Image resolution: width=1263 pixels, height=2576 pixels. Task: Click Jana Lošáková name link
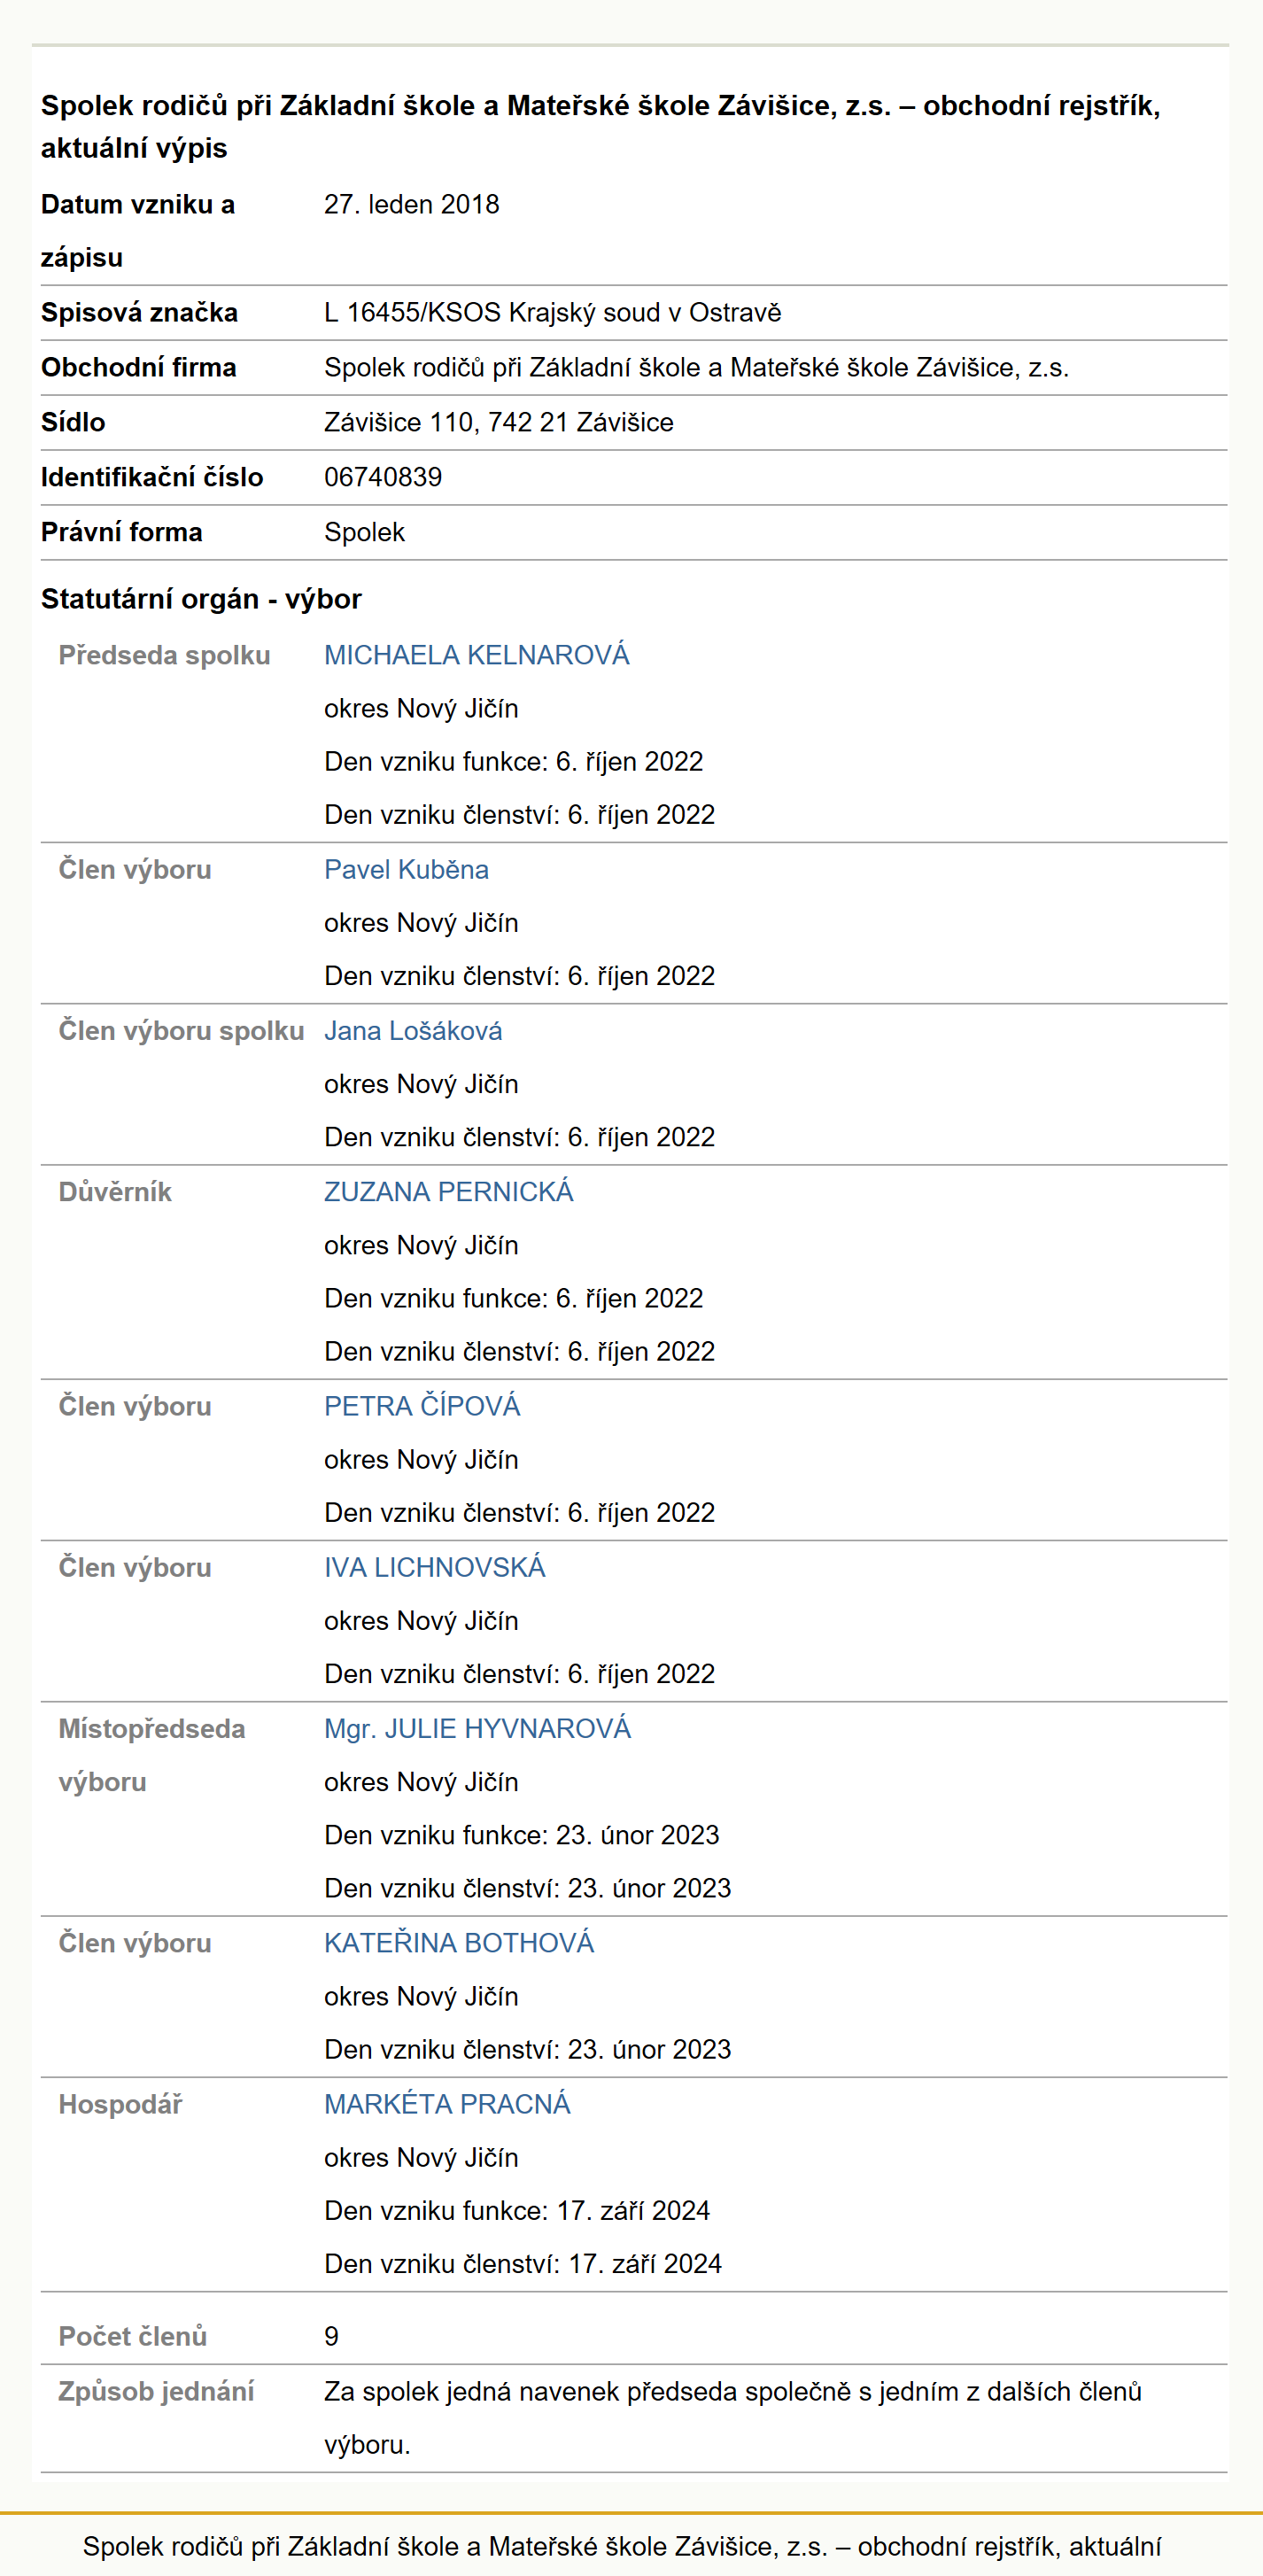click(x=413, y=1031)
